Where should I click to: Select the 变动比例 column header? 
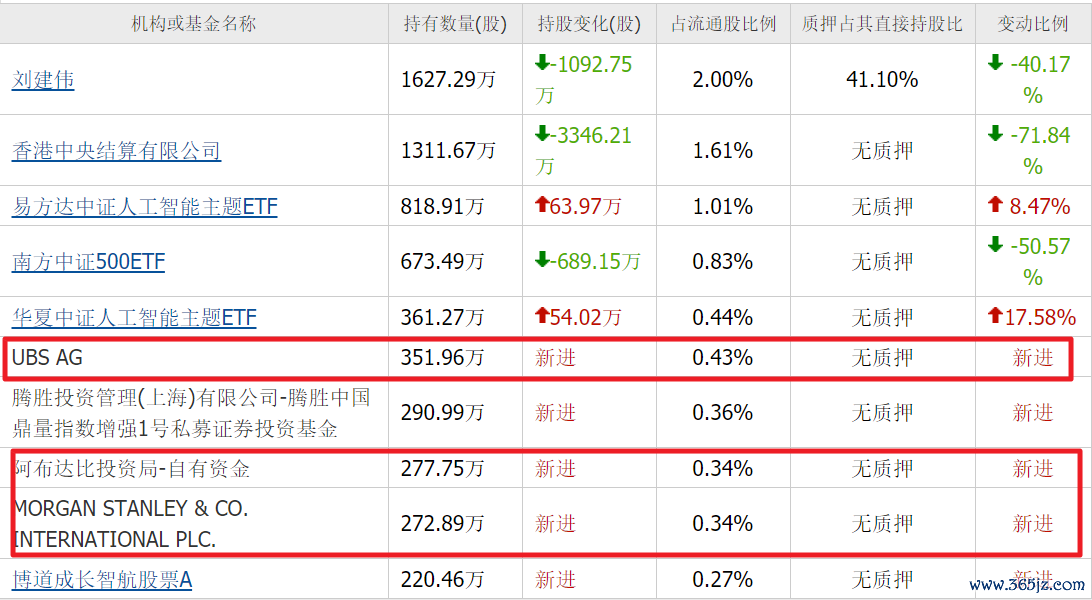point(1033,24)
